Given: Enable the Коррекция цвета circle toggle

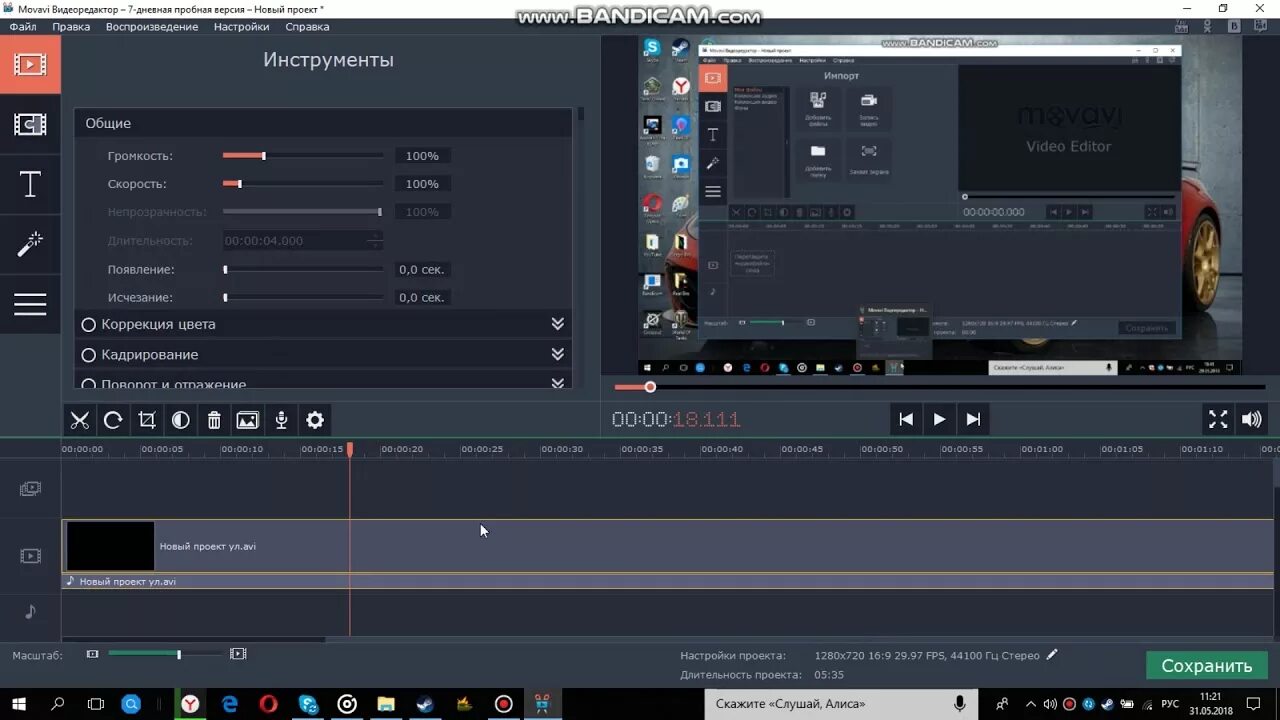Looking at the screenshot, I should coord(88,325).
